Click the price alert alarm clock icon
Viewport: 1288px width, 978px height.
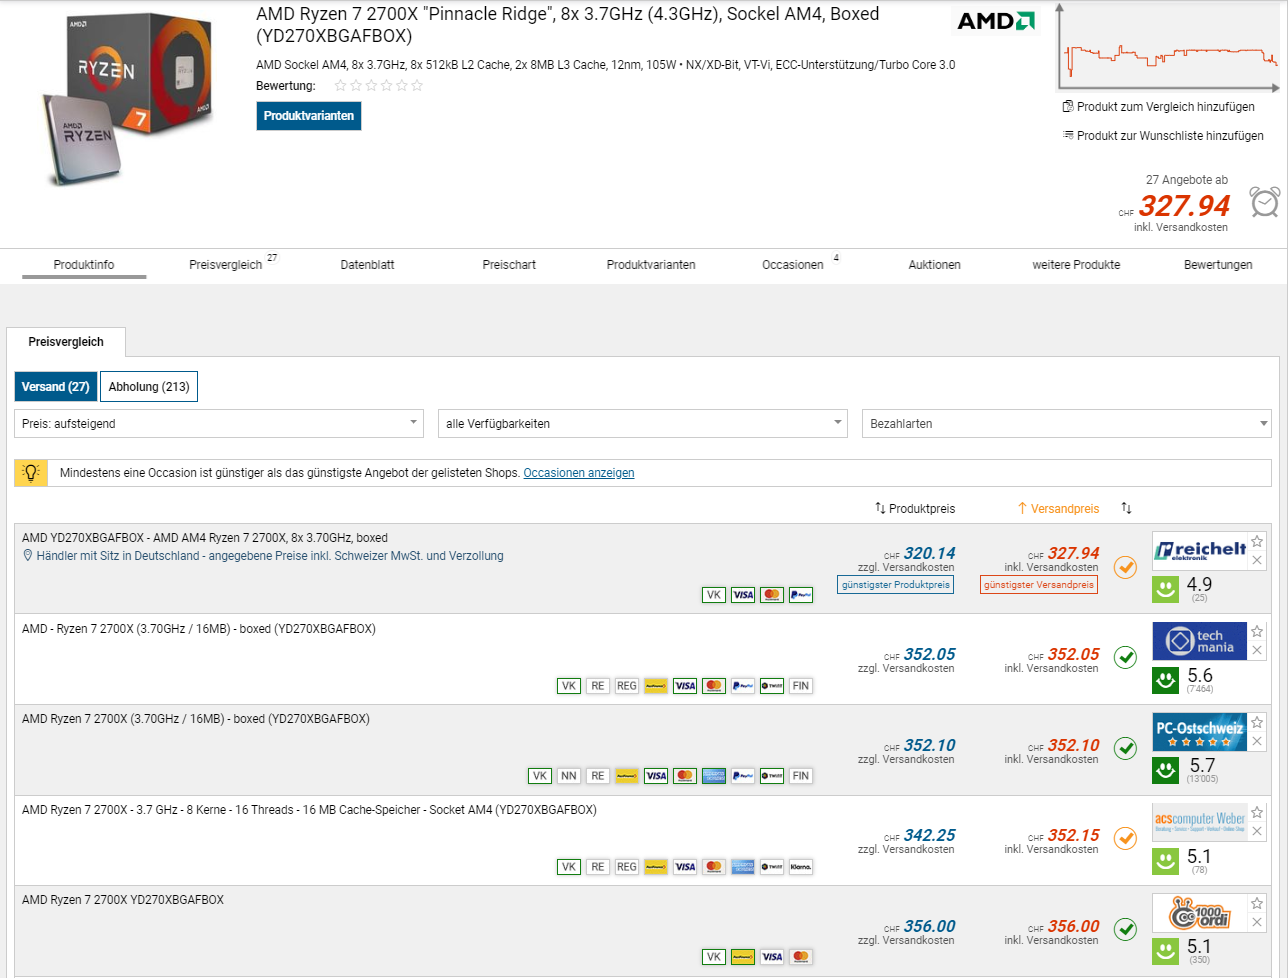pyautogui.click(x=1264, y=202)
